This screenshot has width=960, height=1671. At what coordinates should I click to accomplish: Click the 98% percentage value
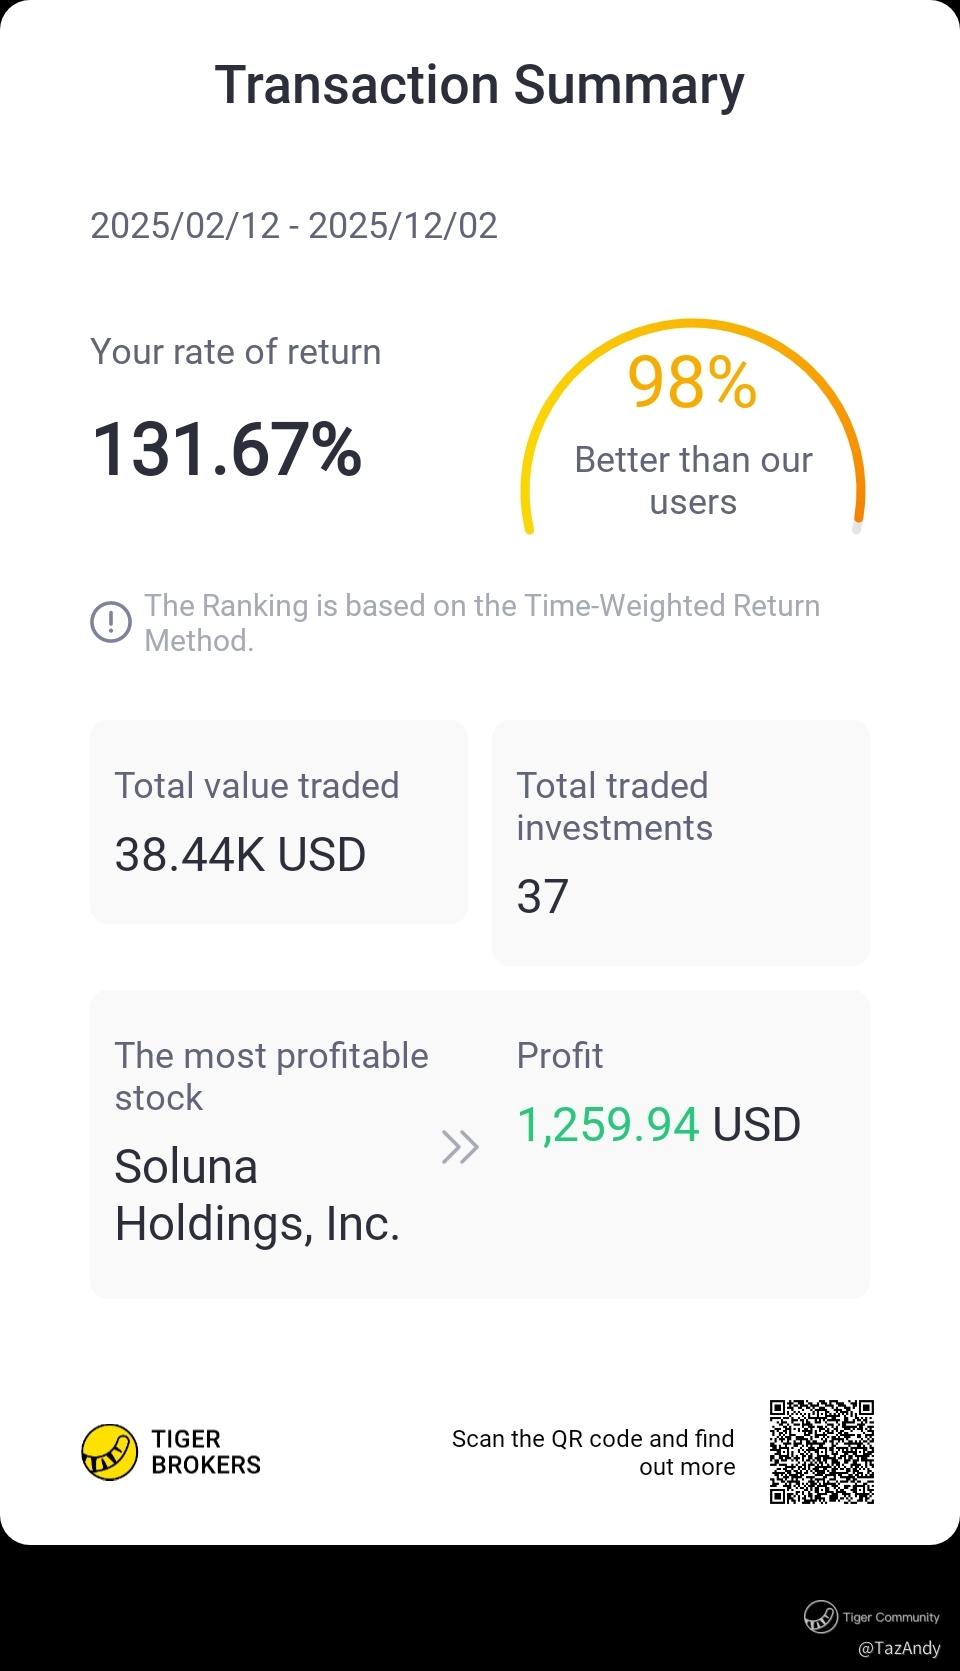(x=692, y=383)
